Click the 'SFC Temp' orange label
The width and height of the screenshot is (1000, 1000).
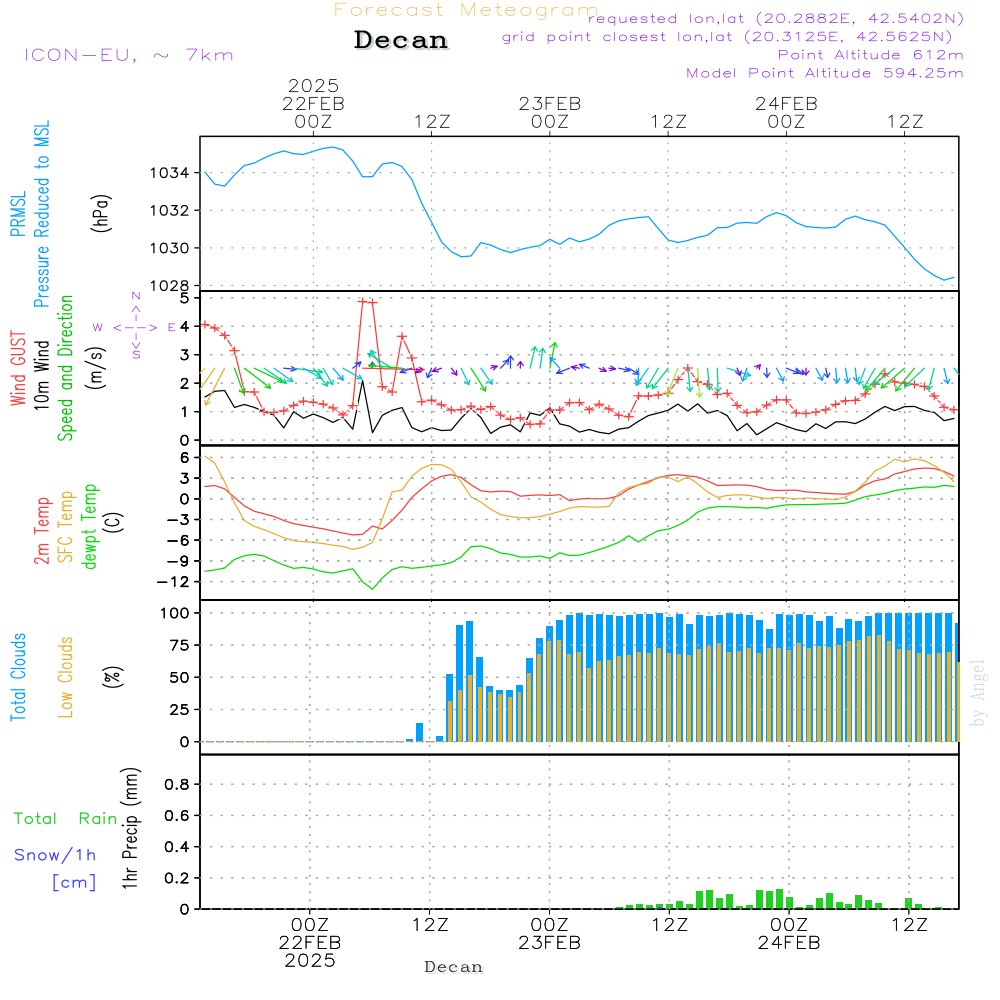point(65,527)
